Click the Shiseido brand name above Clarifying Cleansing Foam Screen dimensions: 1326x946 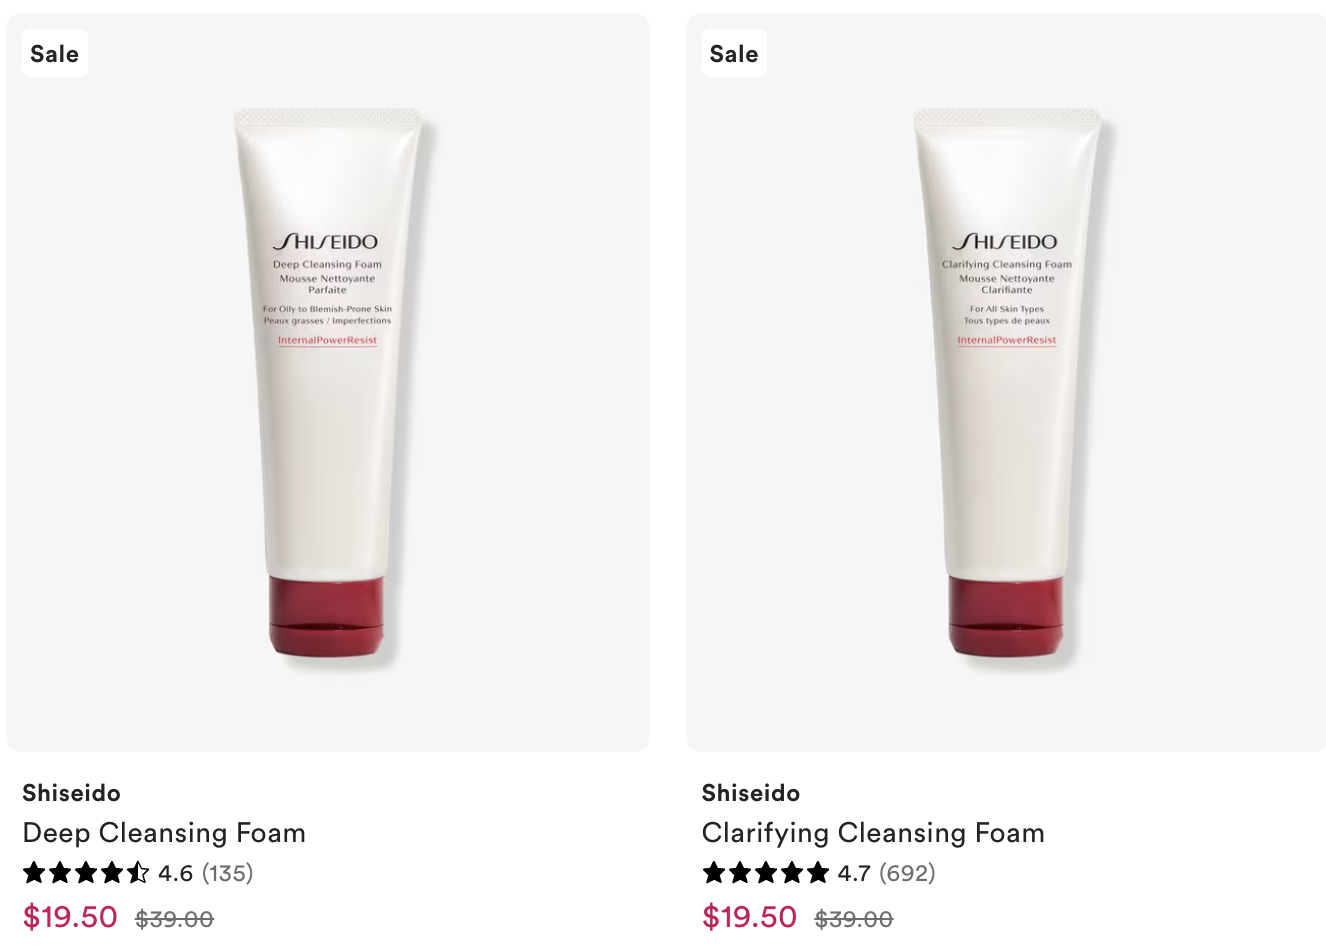click(x=751, y=793)
